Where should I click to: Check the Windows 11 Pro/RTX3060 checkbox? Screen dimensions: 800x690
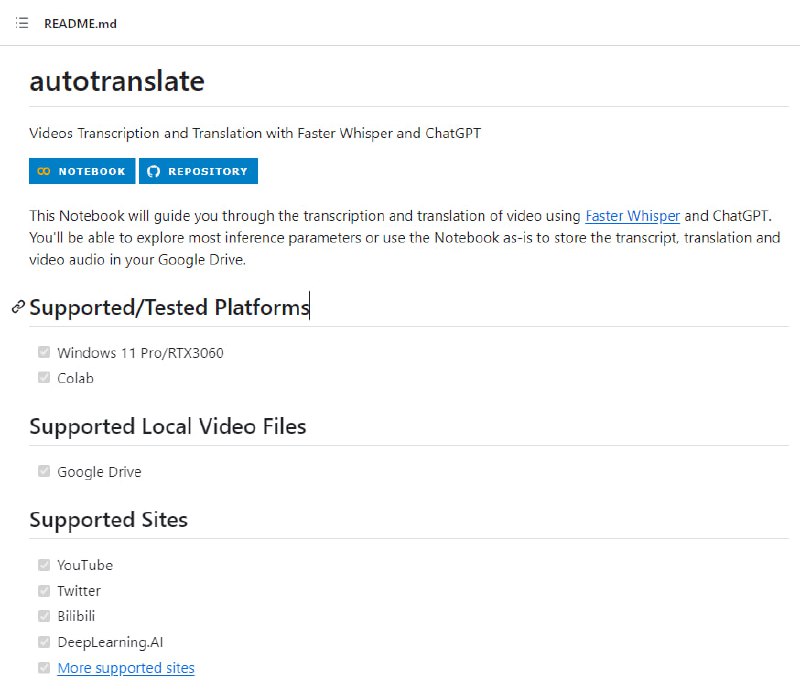pyautogui.click(x=43, y=352)
